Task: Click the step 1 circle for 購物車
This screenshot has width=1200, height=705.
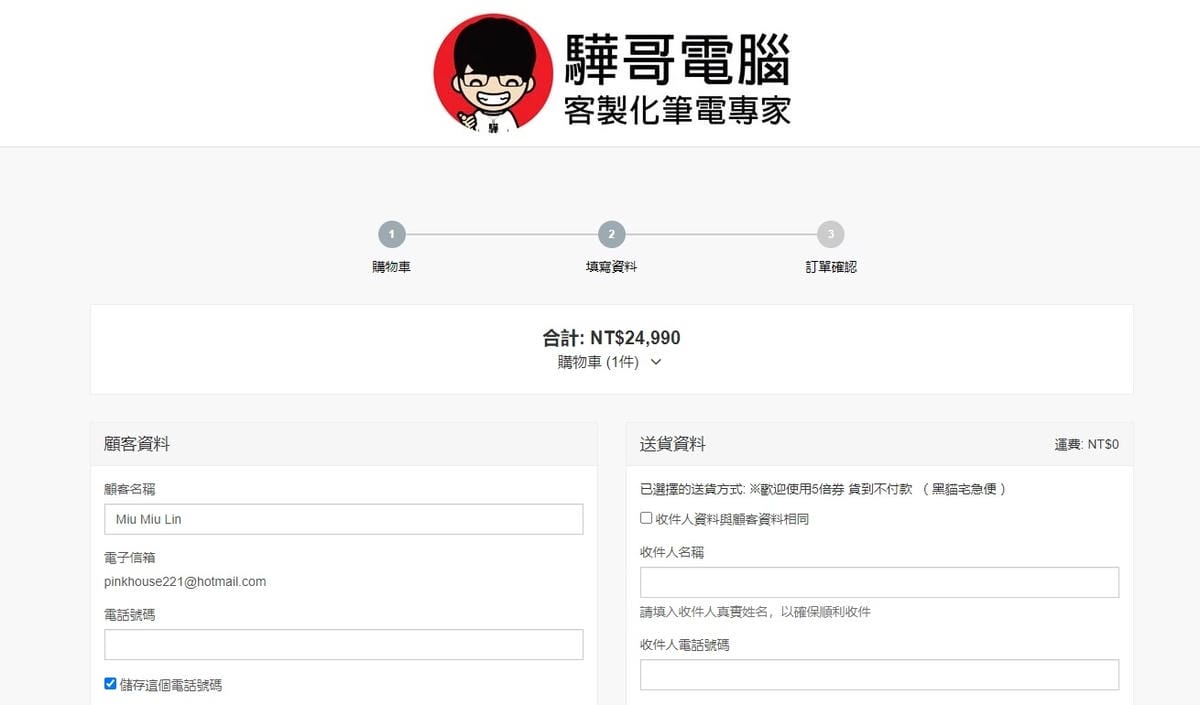Action: tap(392, 235)
